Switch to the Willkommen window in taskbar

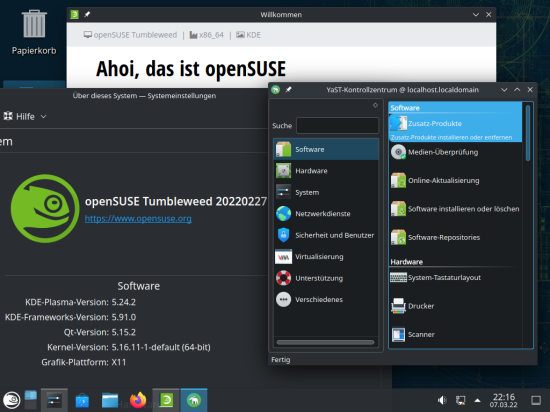pyautogui.click(x=166, y=400)
